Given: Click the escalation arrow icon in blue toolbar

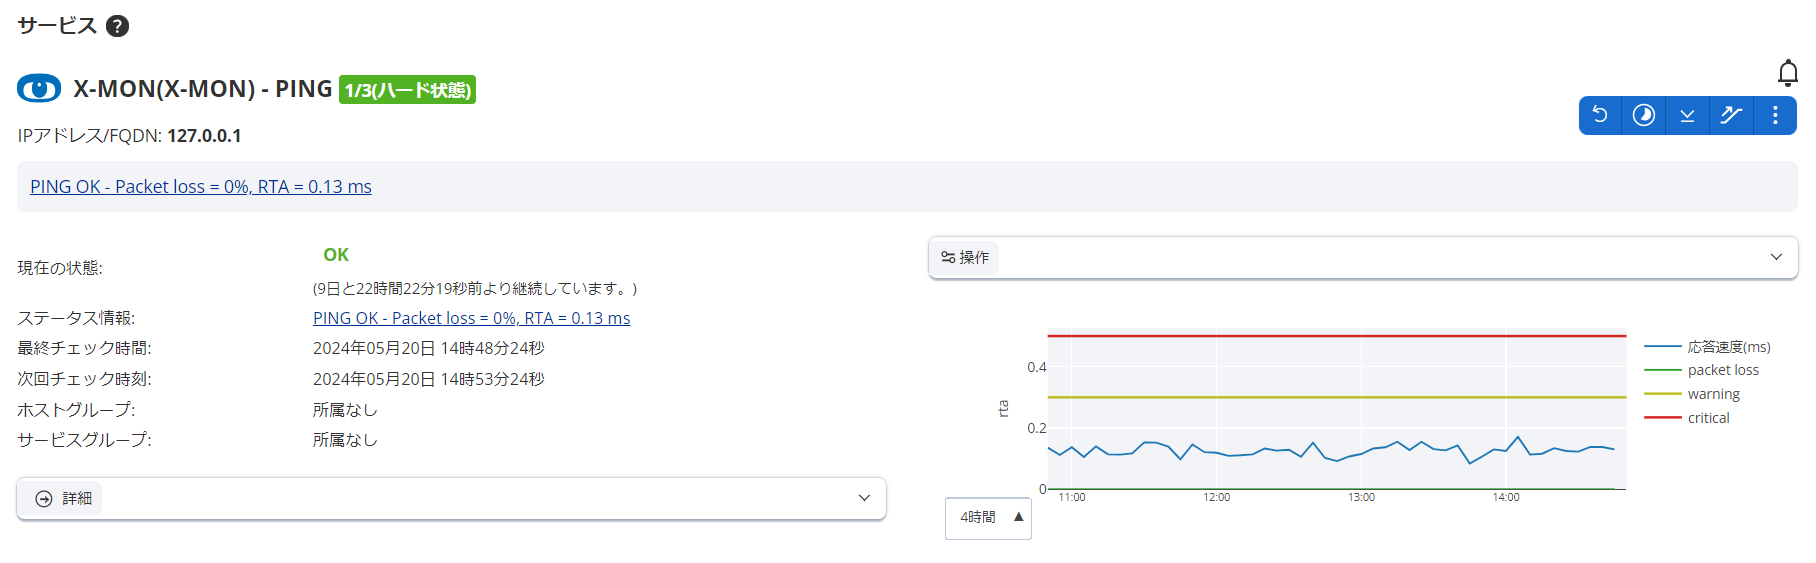Looking at the screenshot, I should coord(1731,115).
